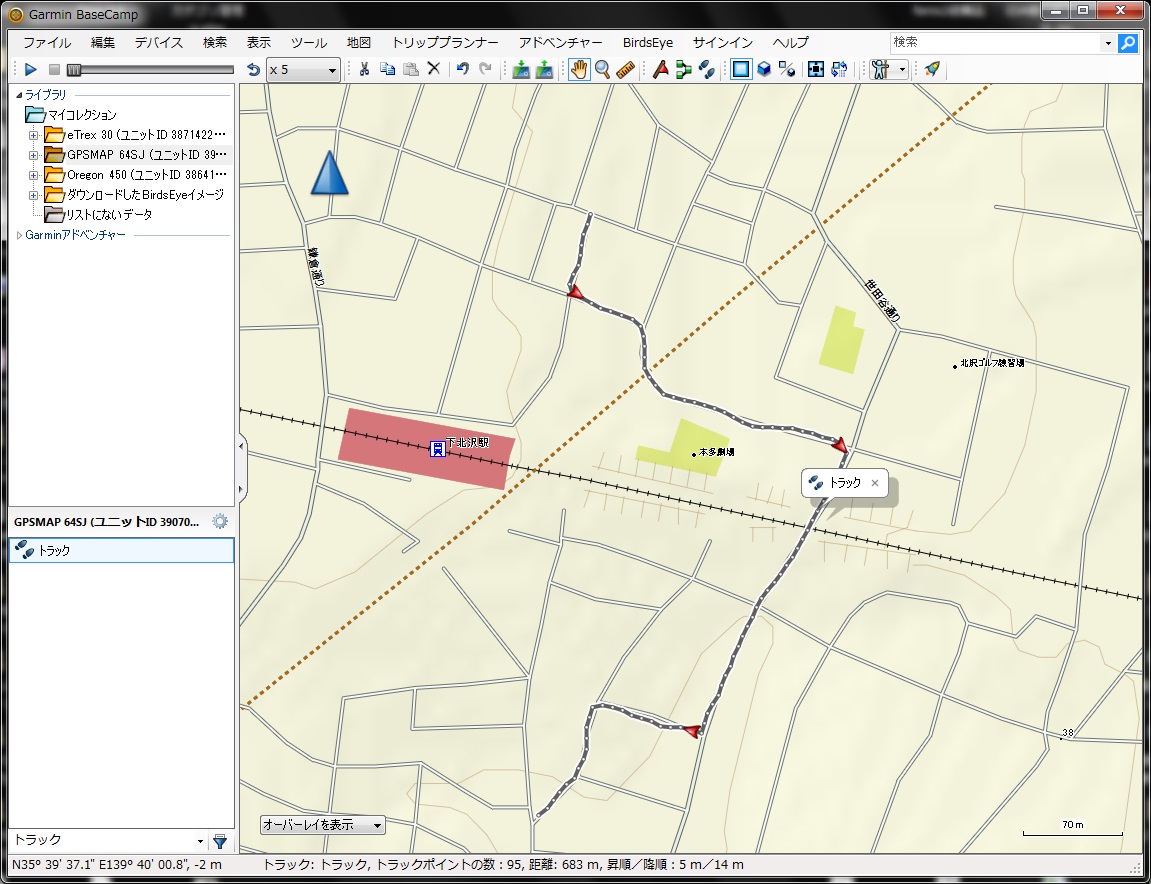
Task: Open the 検索 menu
Action: click(215, 43)
